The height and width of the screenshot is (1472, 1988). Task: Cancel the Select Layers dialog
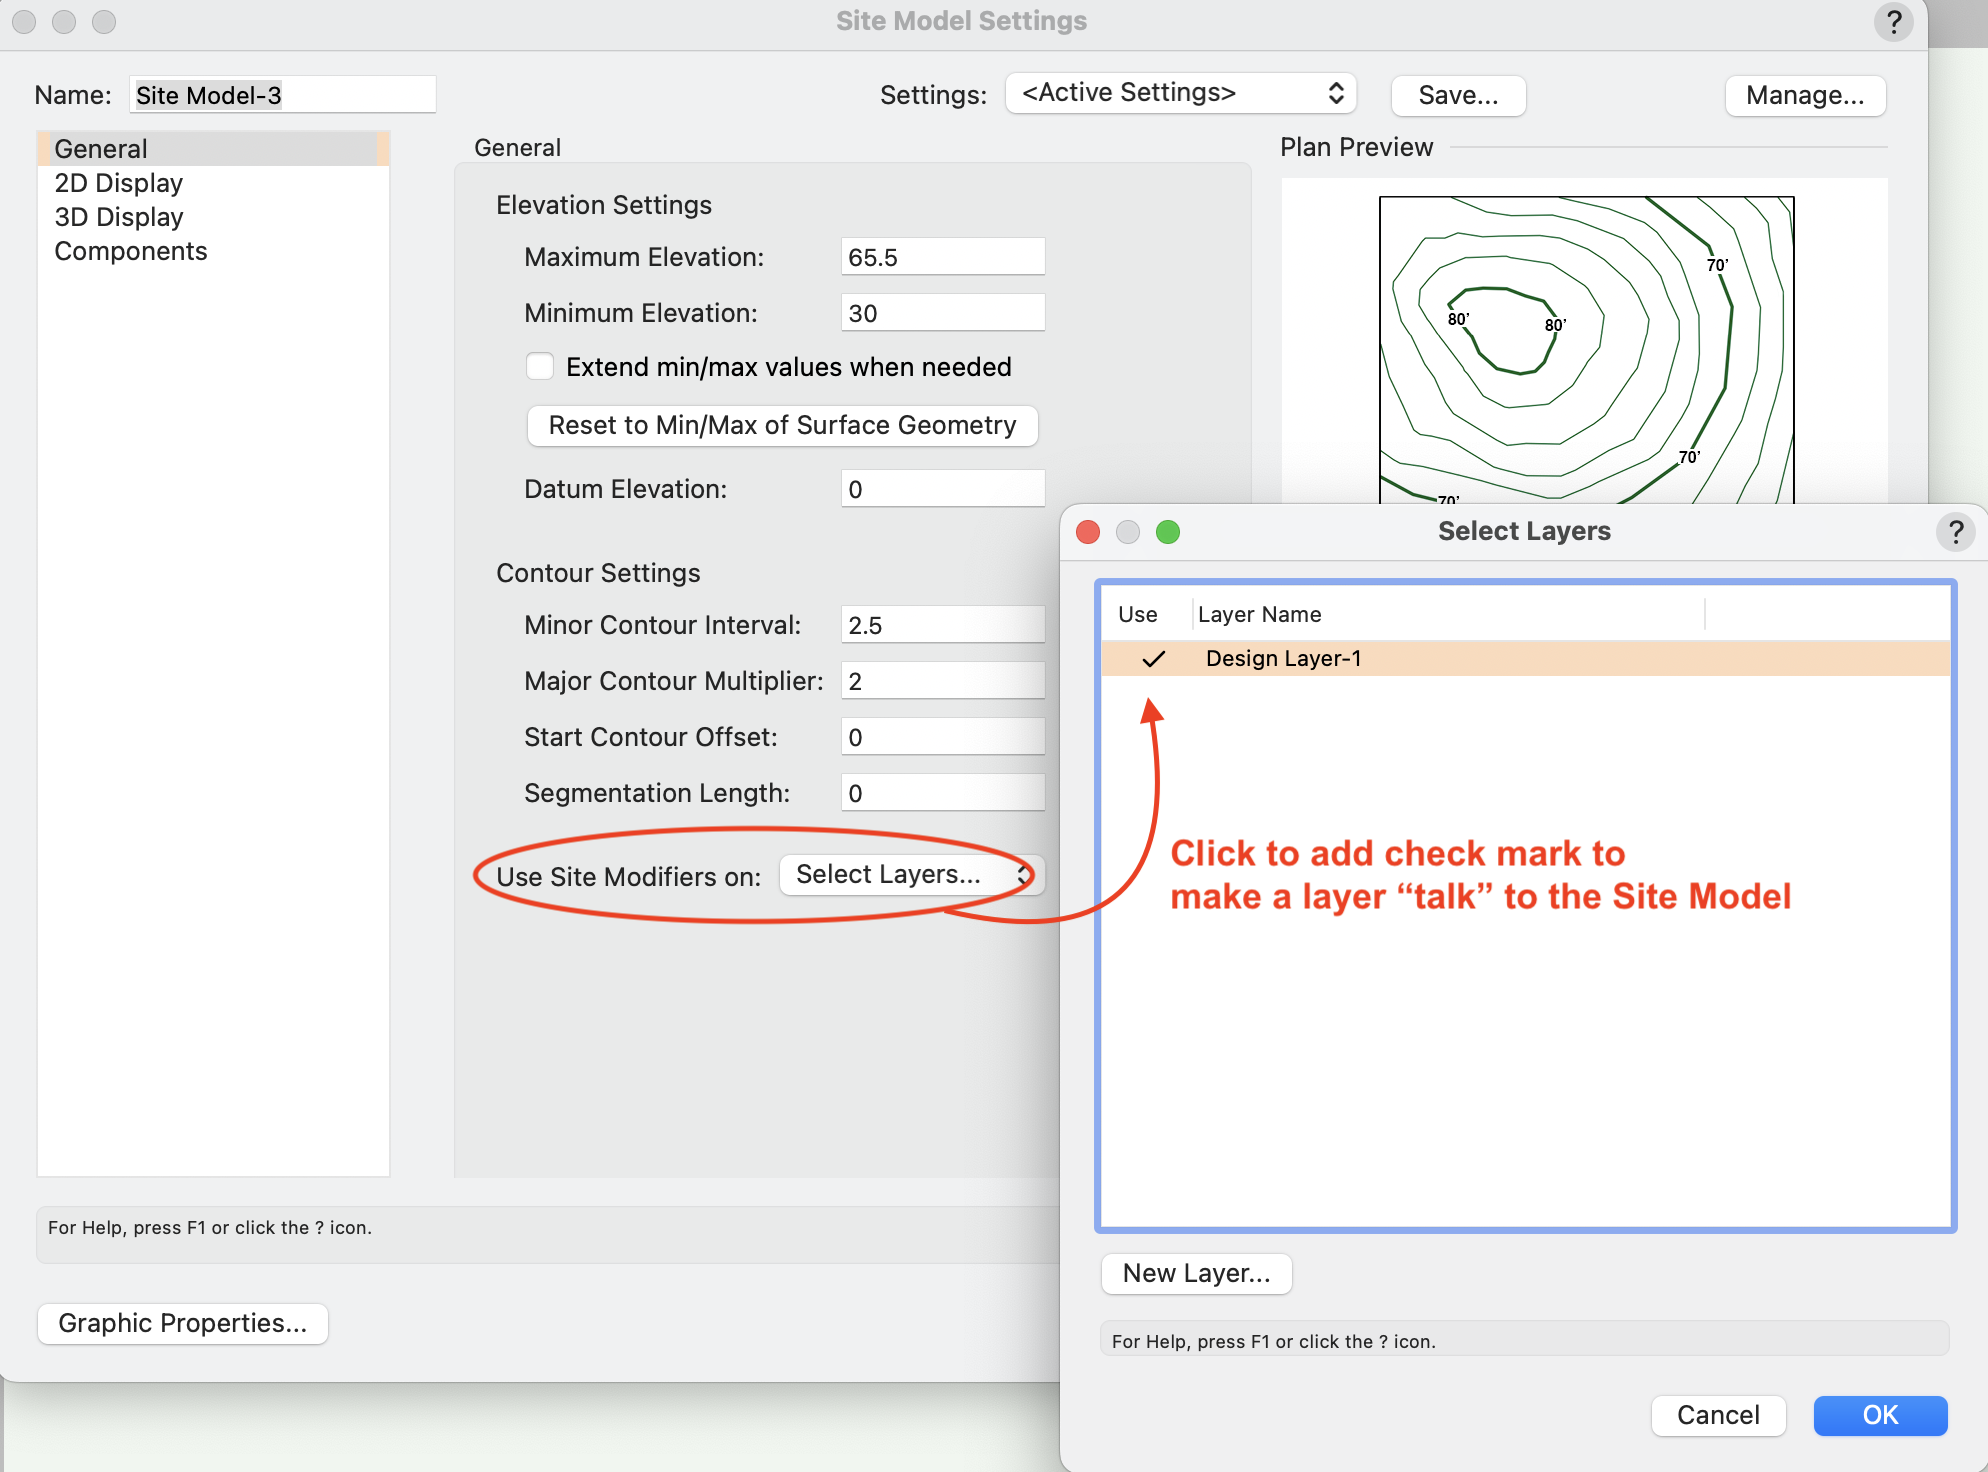tap(1717, 1415)
